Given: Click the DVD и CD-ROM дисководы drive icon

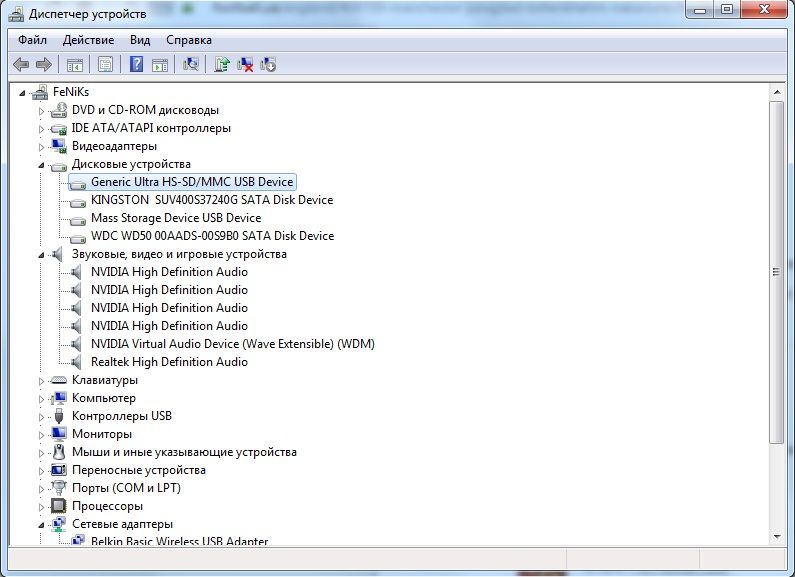Looking at the screenshot, I should click(59, 110).
